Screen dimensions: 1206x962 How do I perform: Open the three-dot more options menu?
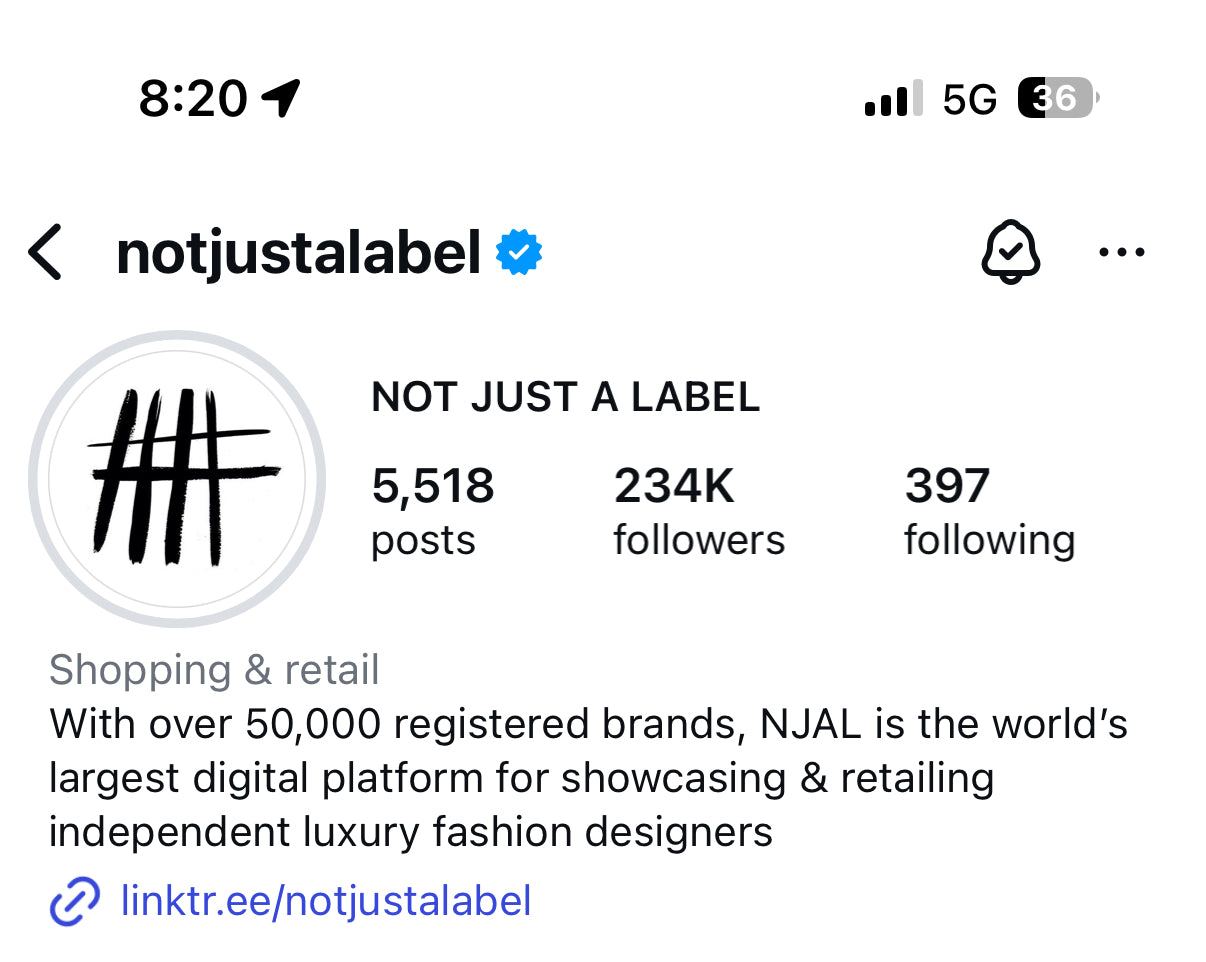(x=1121, y=252)
